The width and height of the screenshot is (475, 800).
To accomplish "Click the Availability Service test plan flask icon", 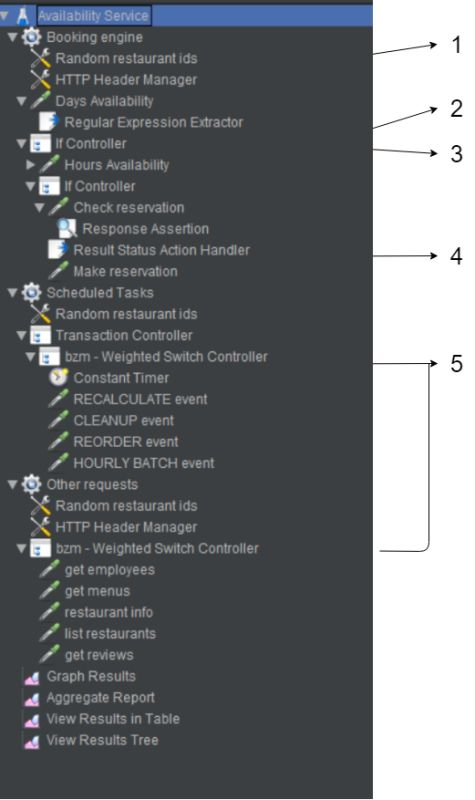I will (x=22, y=16).
